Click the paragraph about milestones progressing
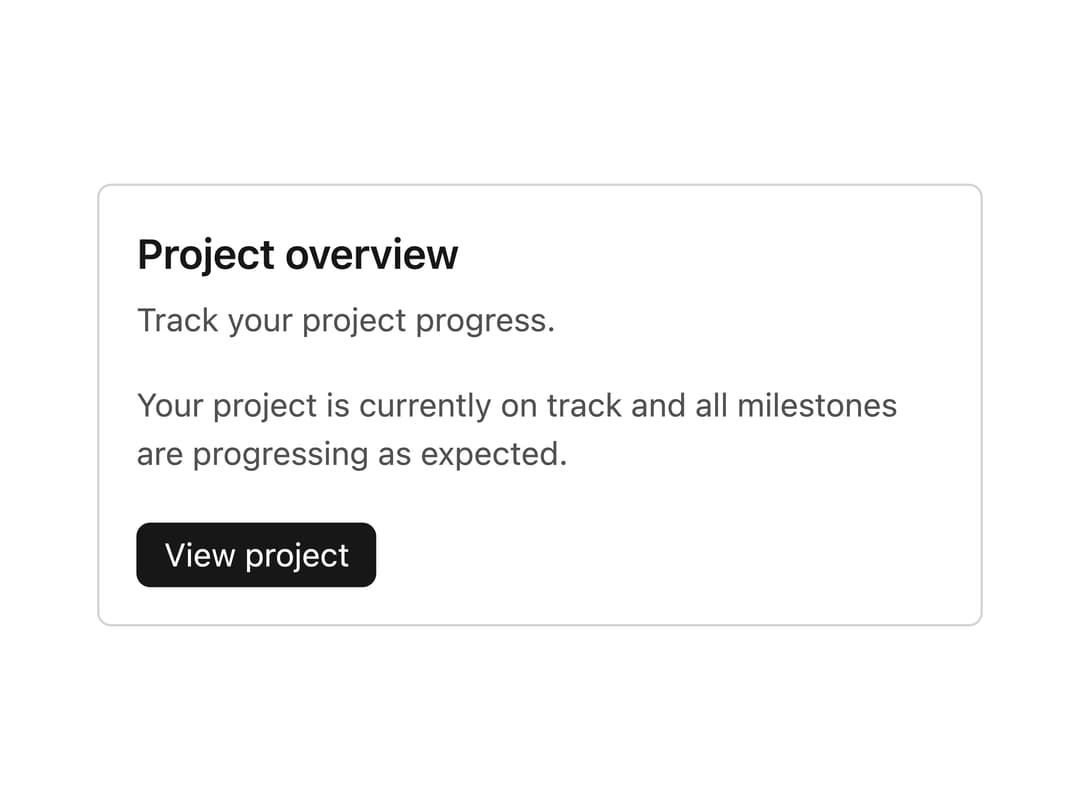1080x810 pixels. pyautogui.click(x=517, y=430)
